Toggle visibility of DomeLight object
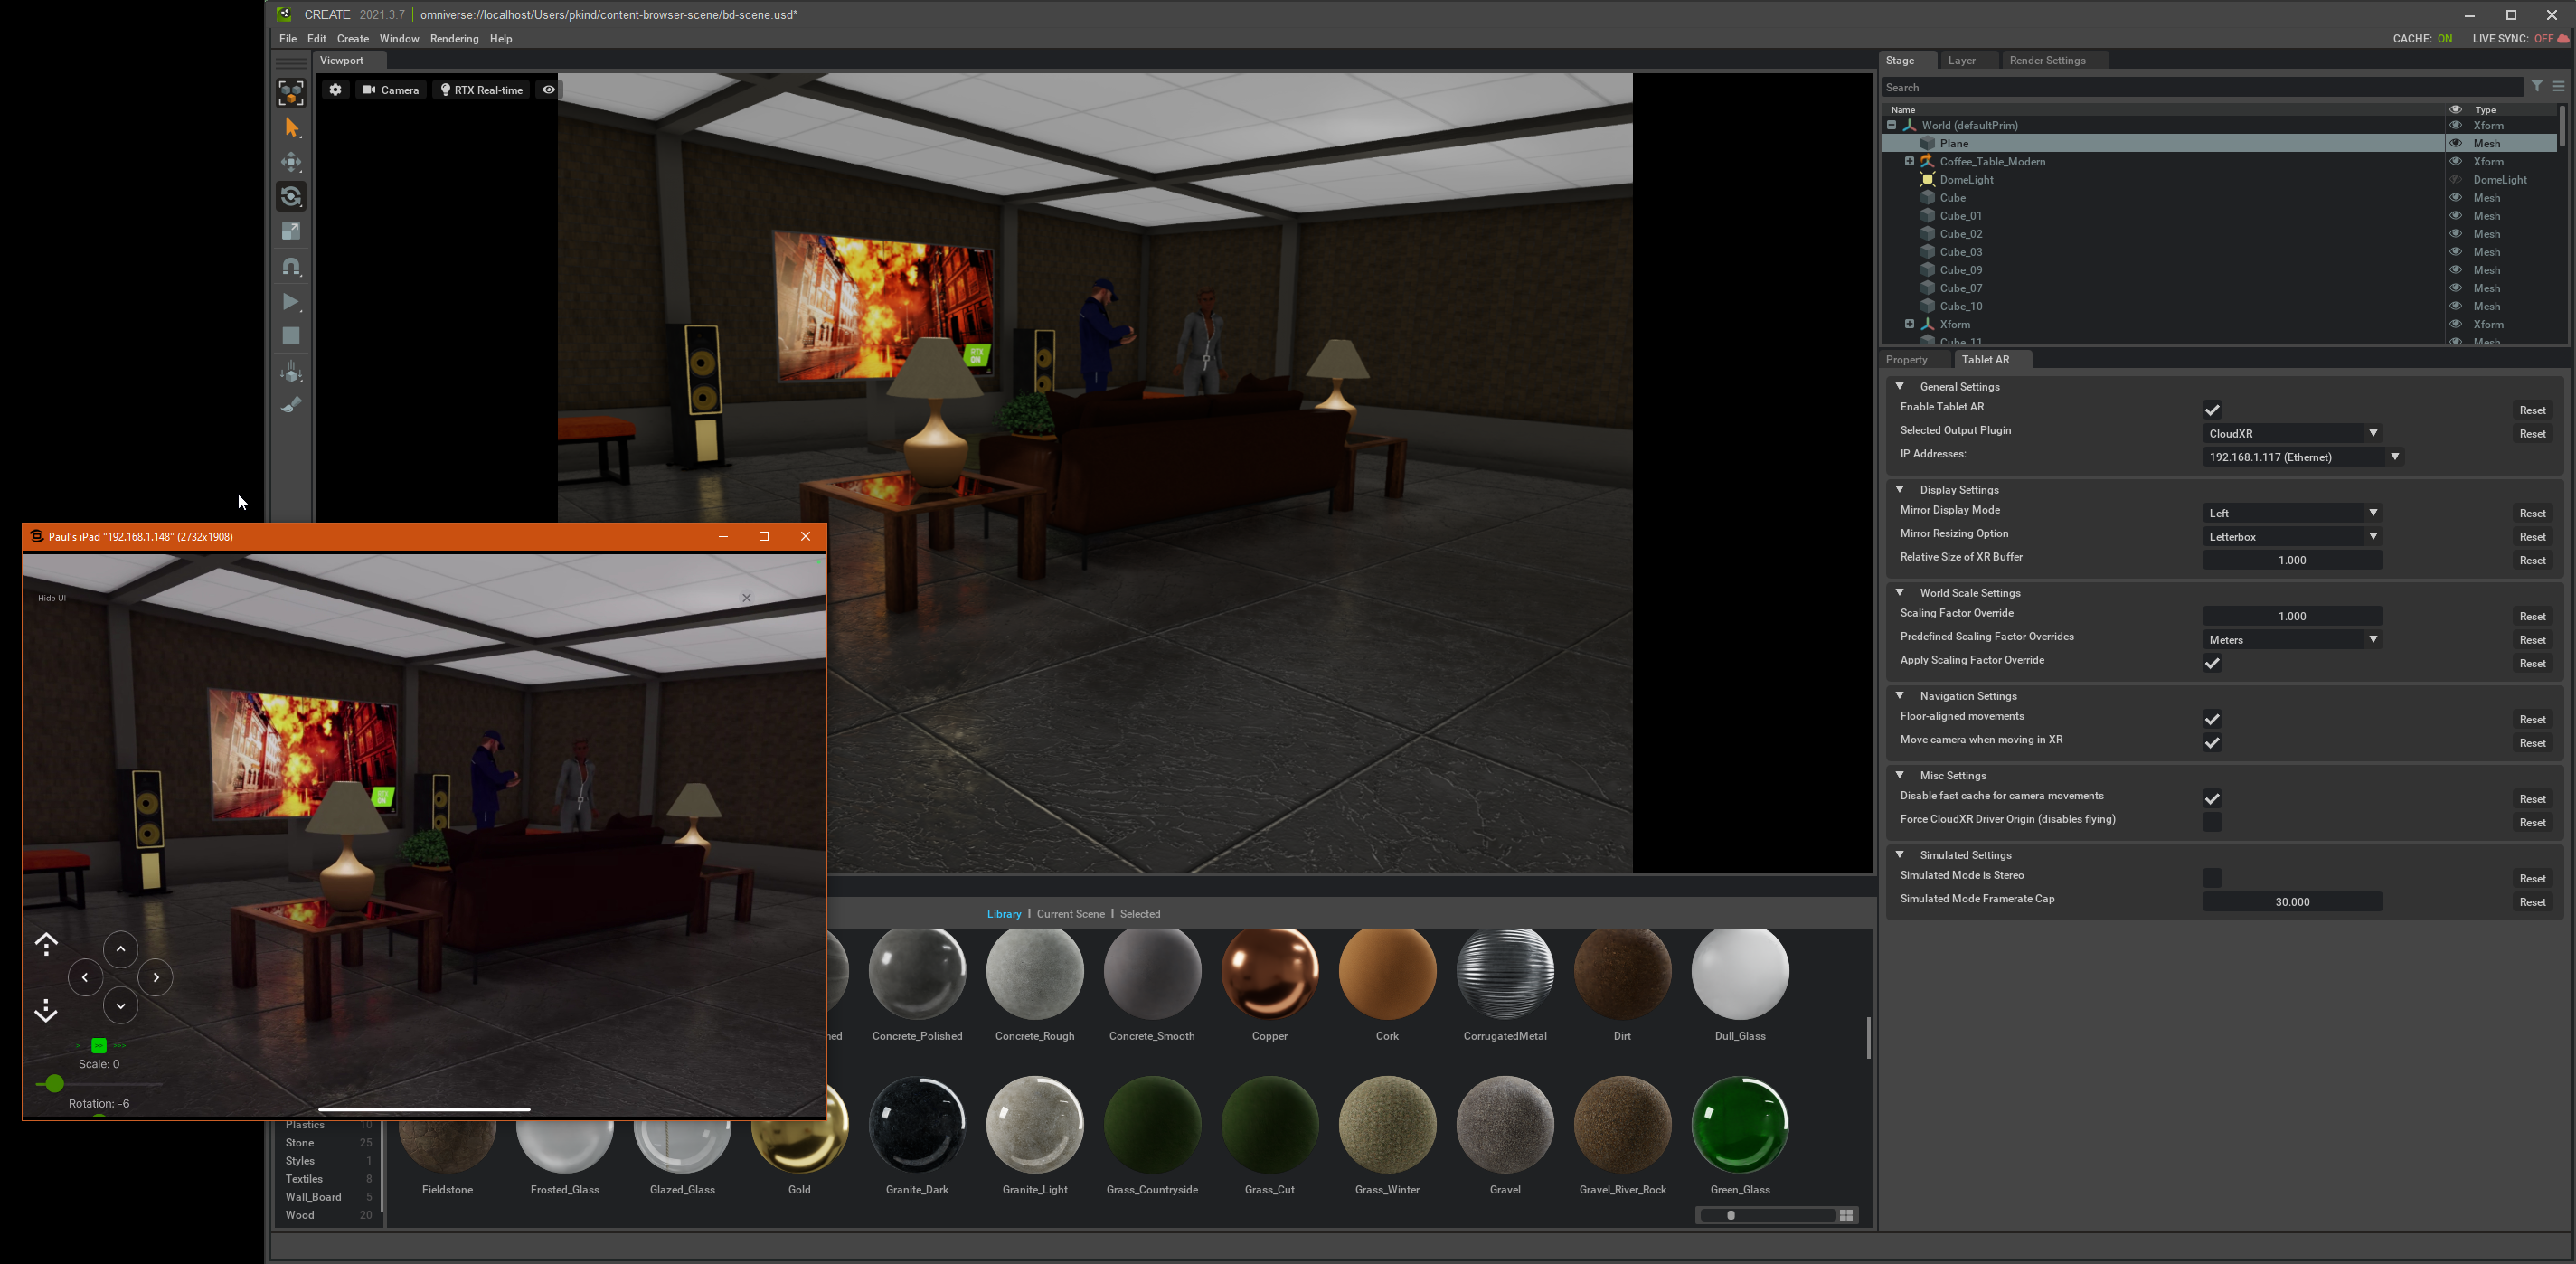This screenshot has width=2576, height=1264. [x=2455, y=179]
